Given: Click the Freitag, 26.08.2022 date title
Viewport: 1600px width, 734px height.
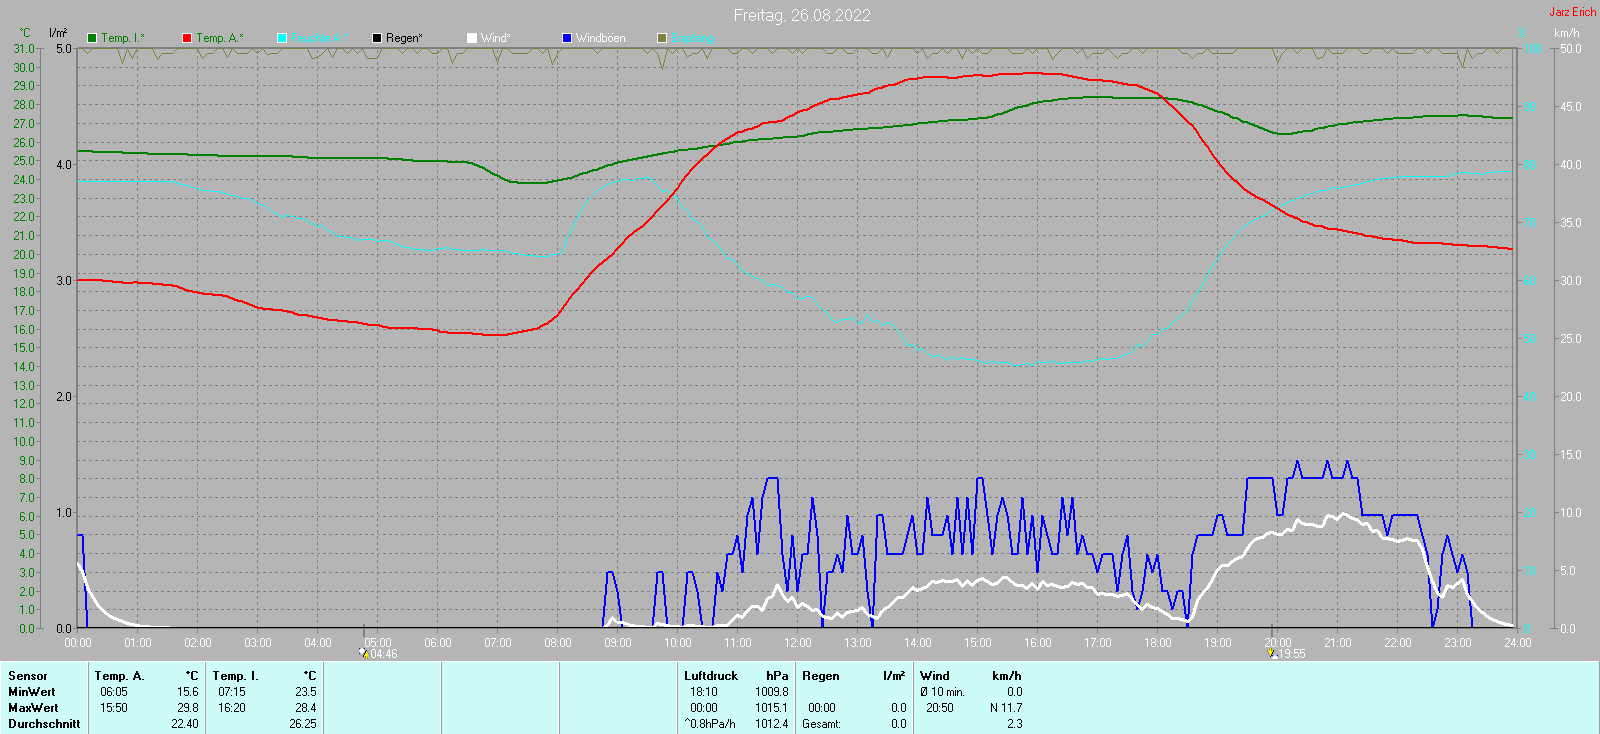Looking at the screenshot, I should pos(801,15).
